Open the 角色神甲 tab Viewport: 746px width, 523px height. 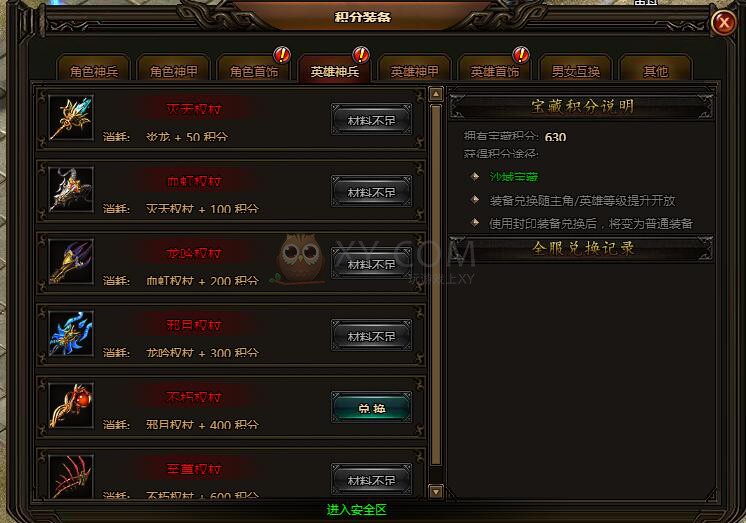tap(174, 70)
